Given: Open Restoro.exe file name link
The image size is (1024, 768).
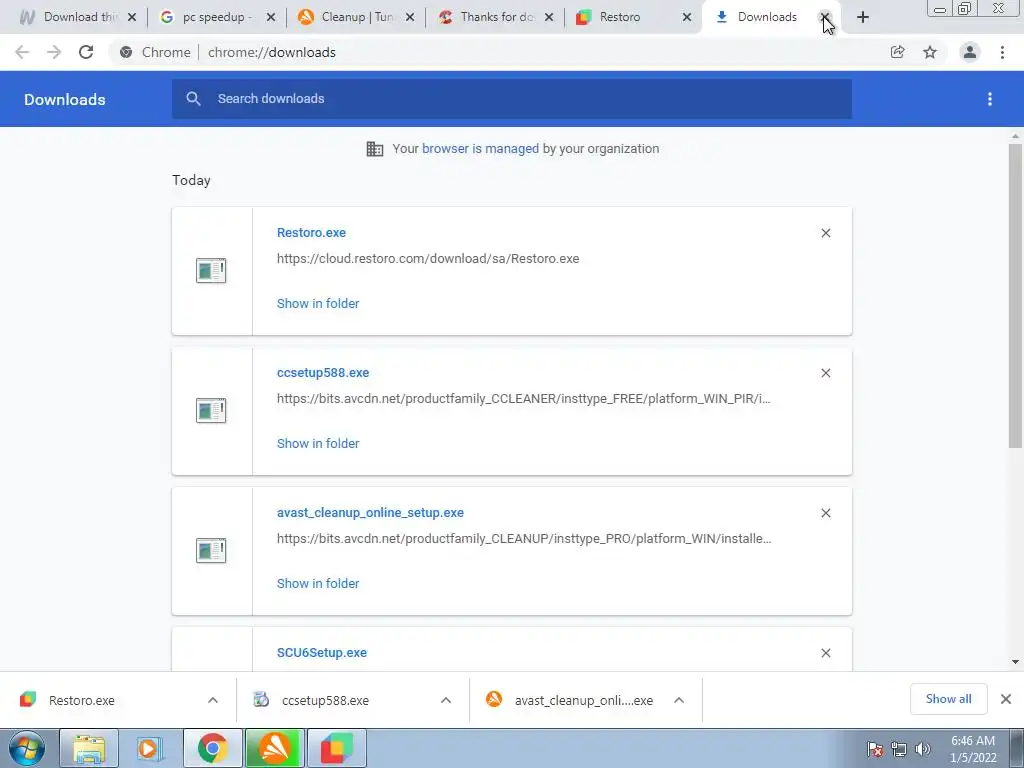Looking at the screenshot, I should (x=312, y=233).
